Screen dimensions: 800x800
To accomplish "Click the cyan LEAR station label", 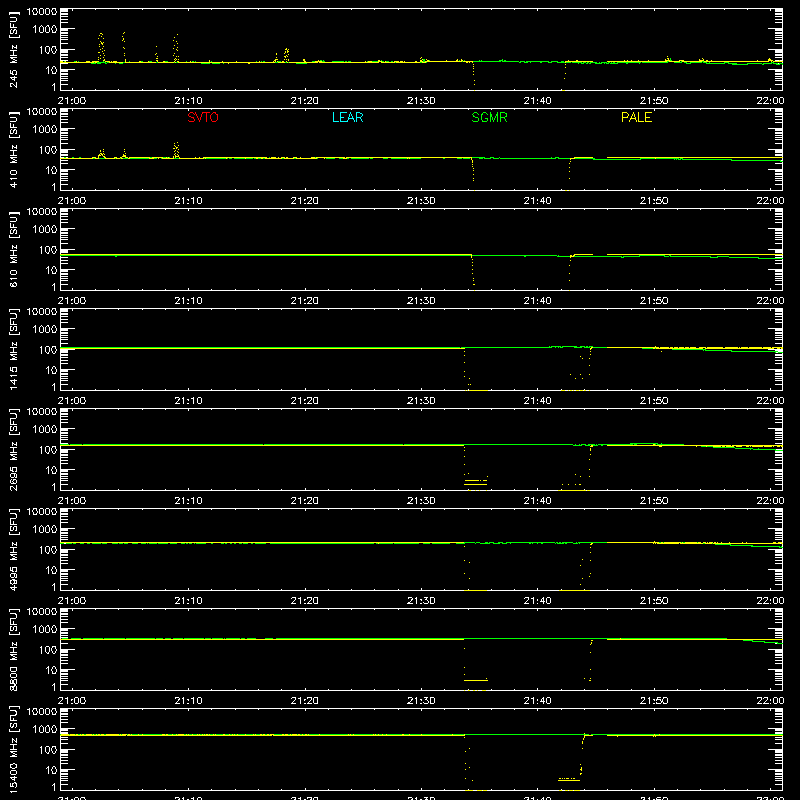I will (347, 117).
